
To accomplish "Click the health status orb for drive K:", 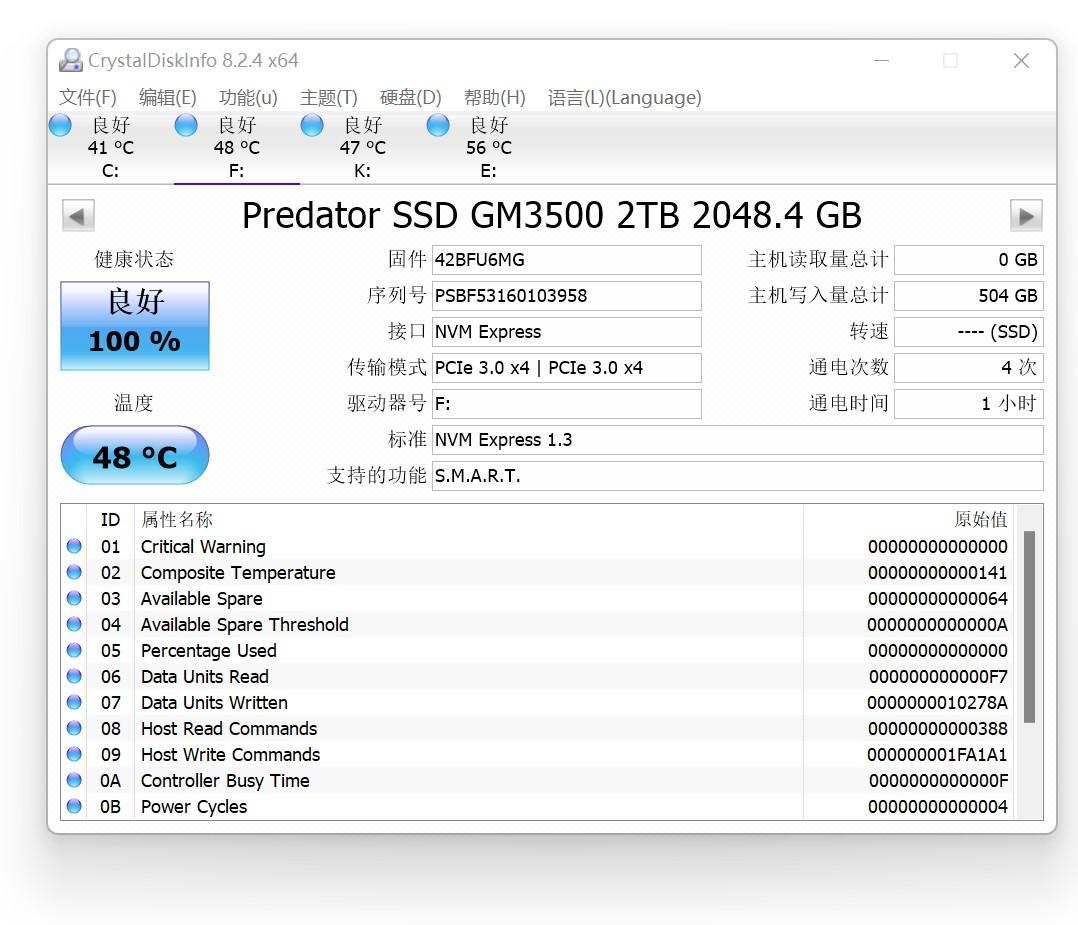I will click(312, 125).
